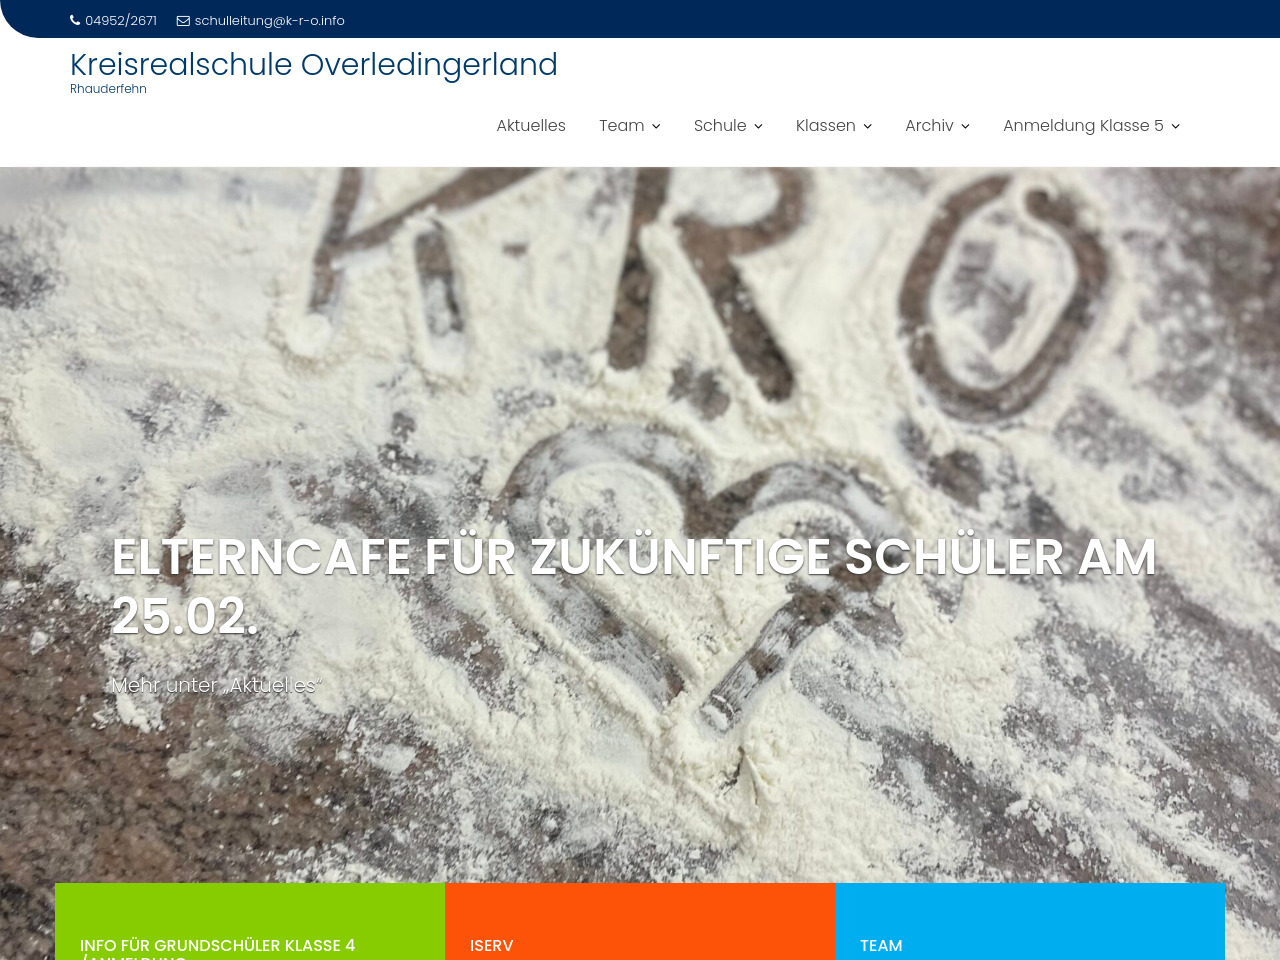1280x960 pixels.
Task: Open the Aktuelles menu item
Action: pyautogui.click(x=531, y=126)
